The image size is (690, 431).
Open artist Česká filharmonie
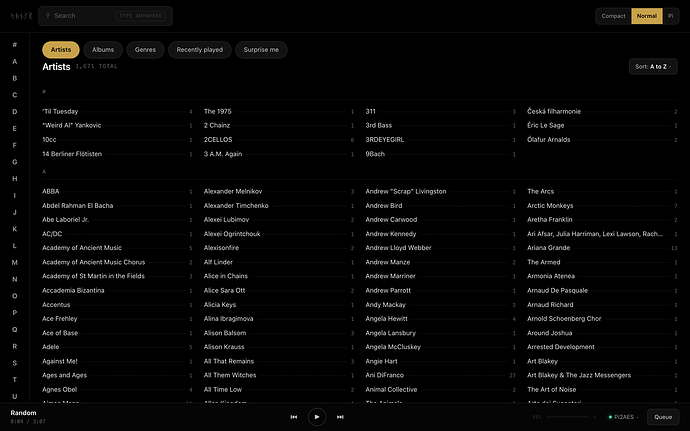pos(602,111)
